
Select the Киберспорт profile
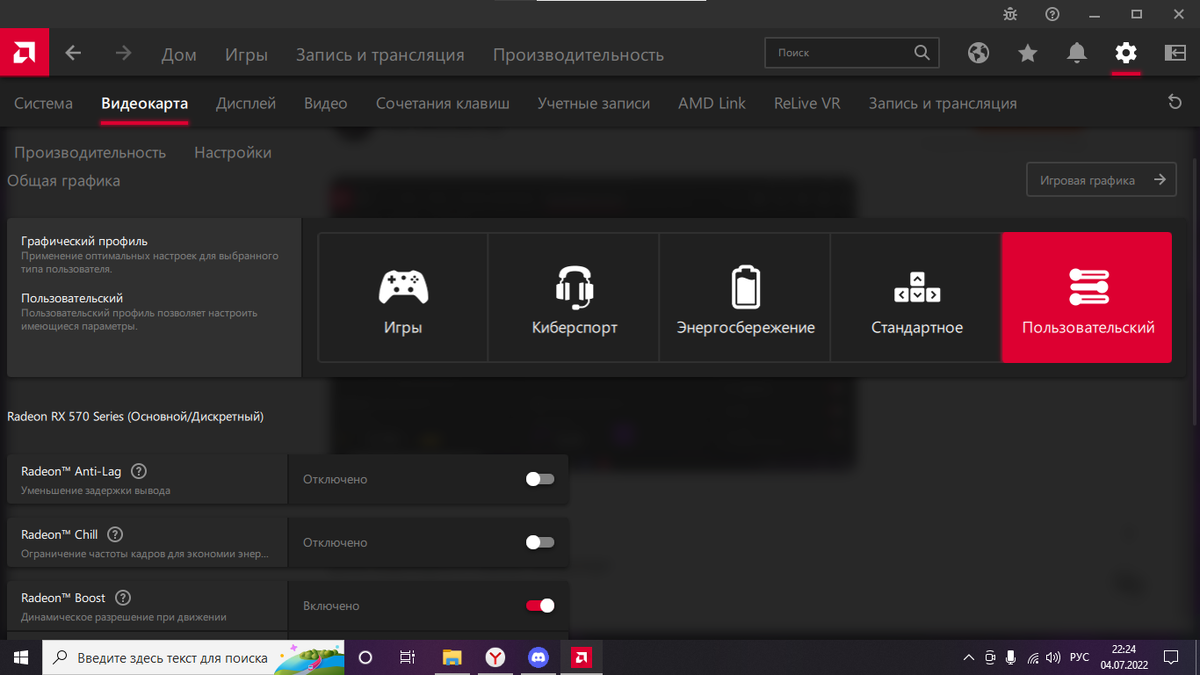[x=574, y=297]
